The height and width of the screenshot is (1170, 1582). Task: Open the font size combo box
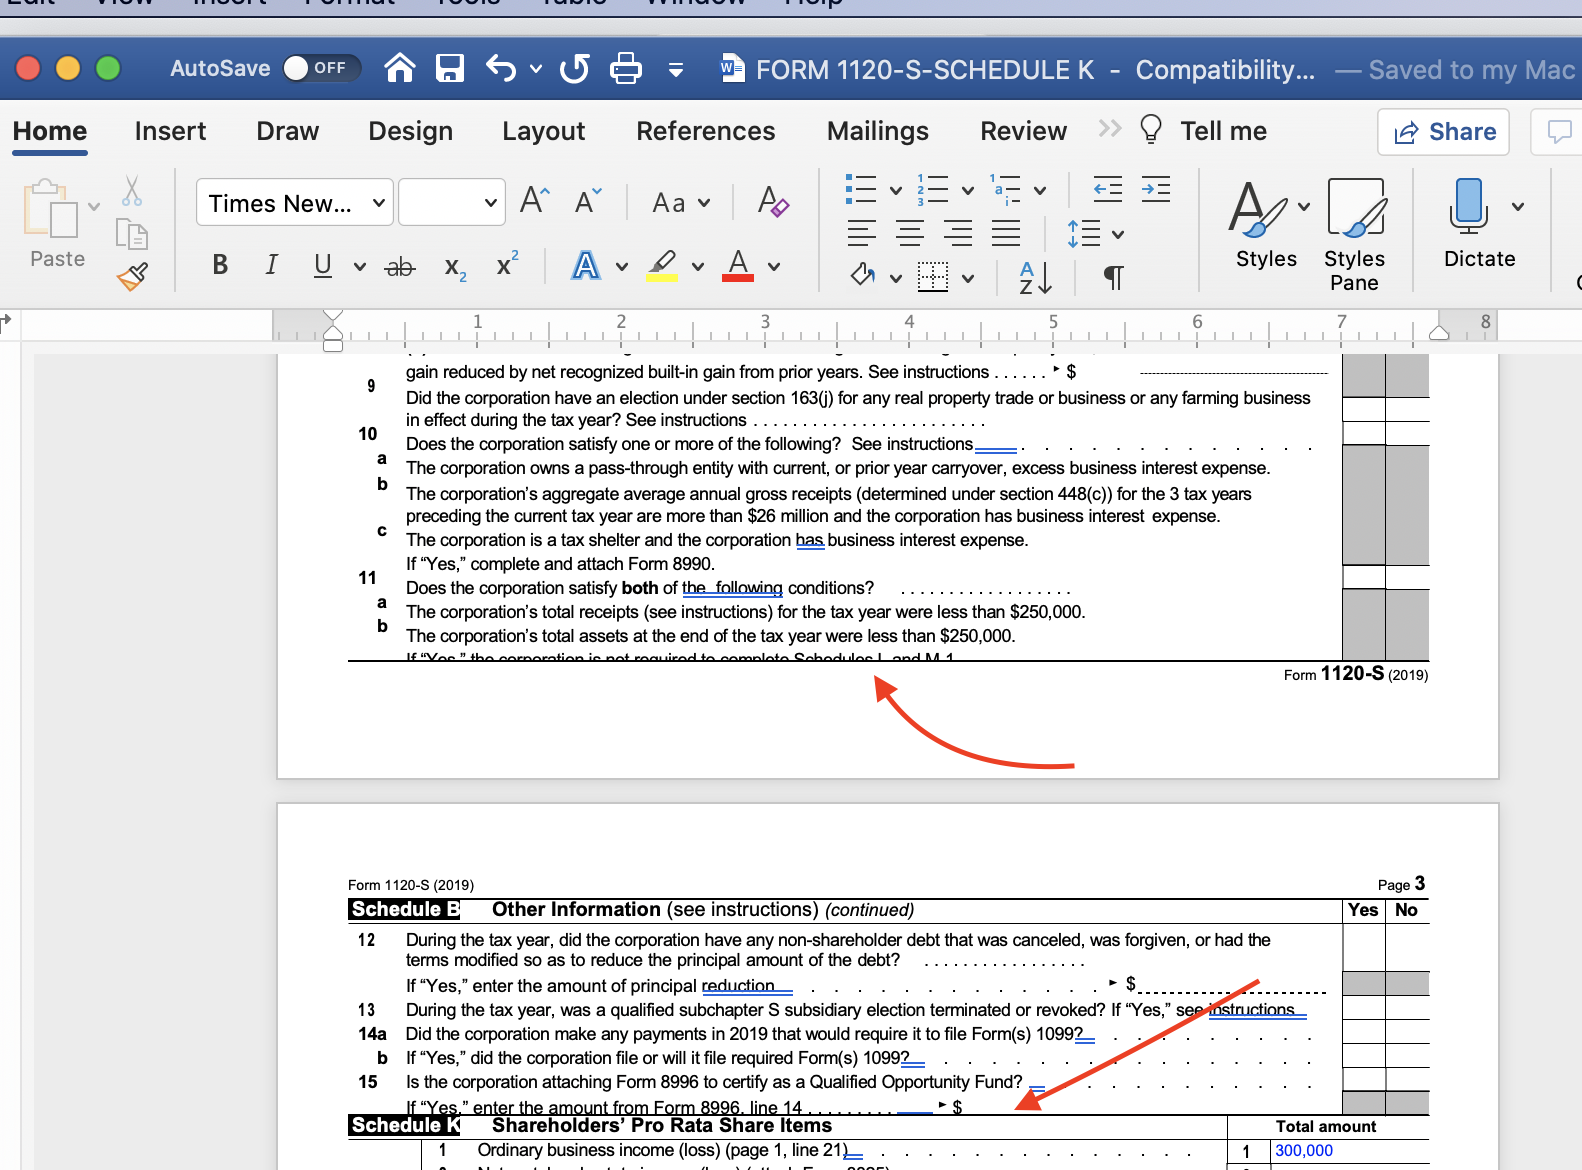451,203
